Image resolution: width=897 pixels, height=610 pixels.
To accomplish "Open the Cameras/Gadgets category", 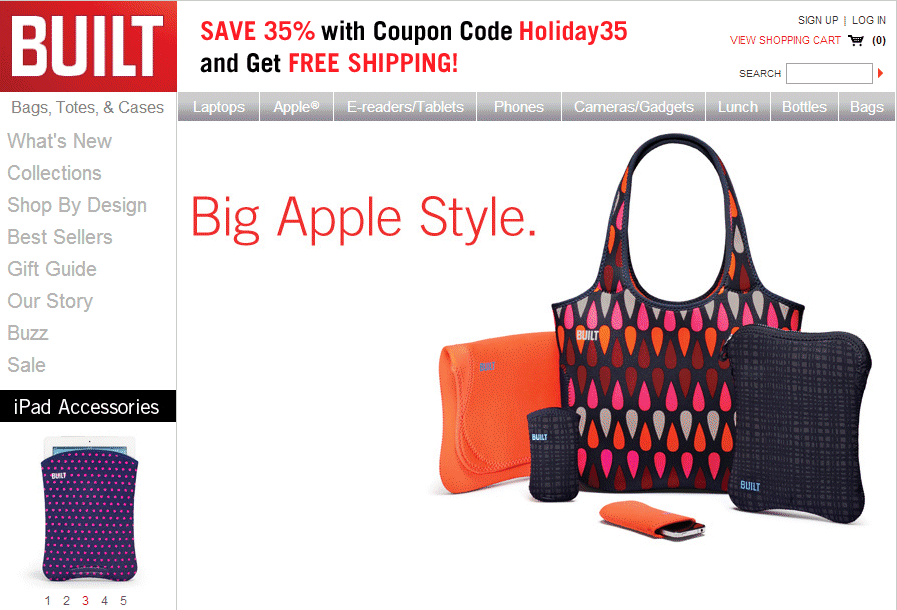I will click(x=633, y=106).
